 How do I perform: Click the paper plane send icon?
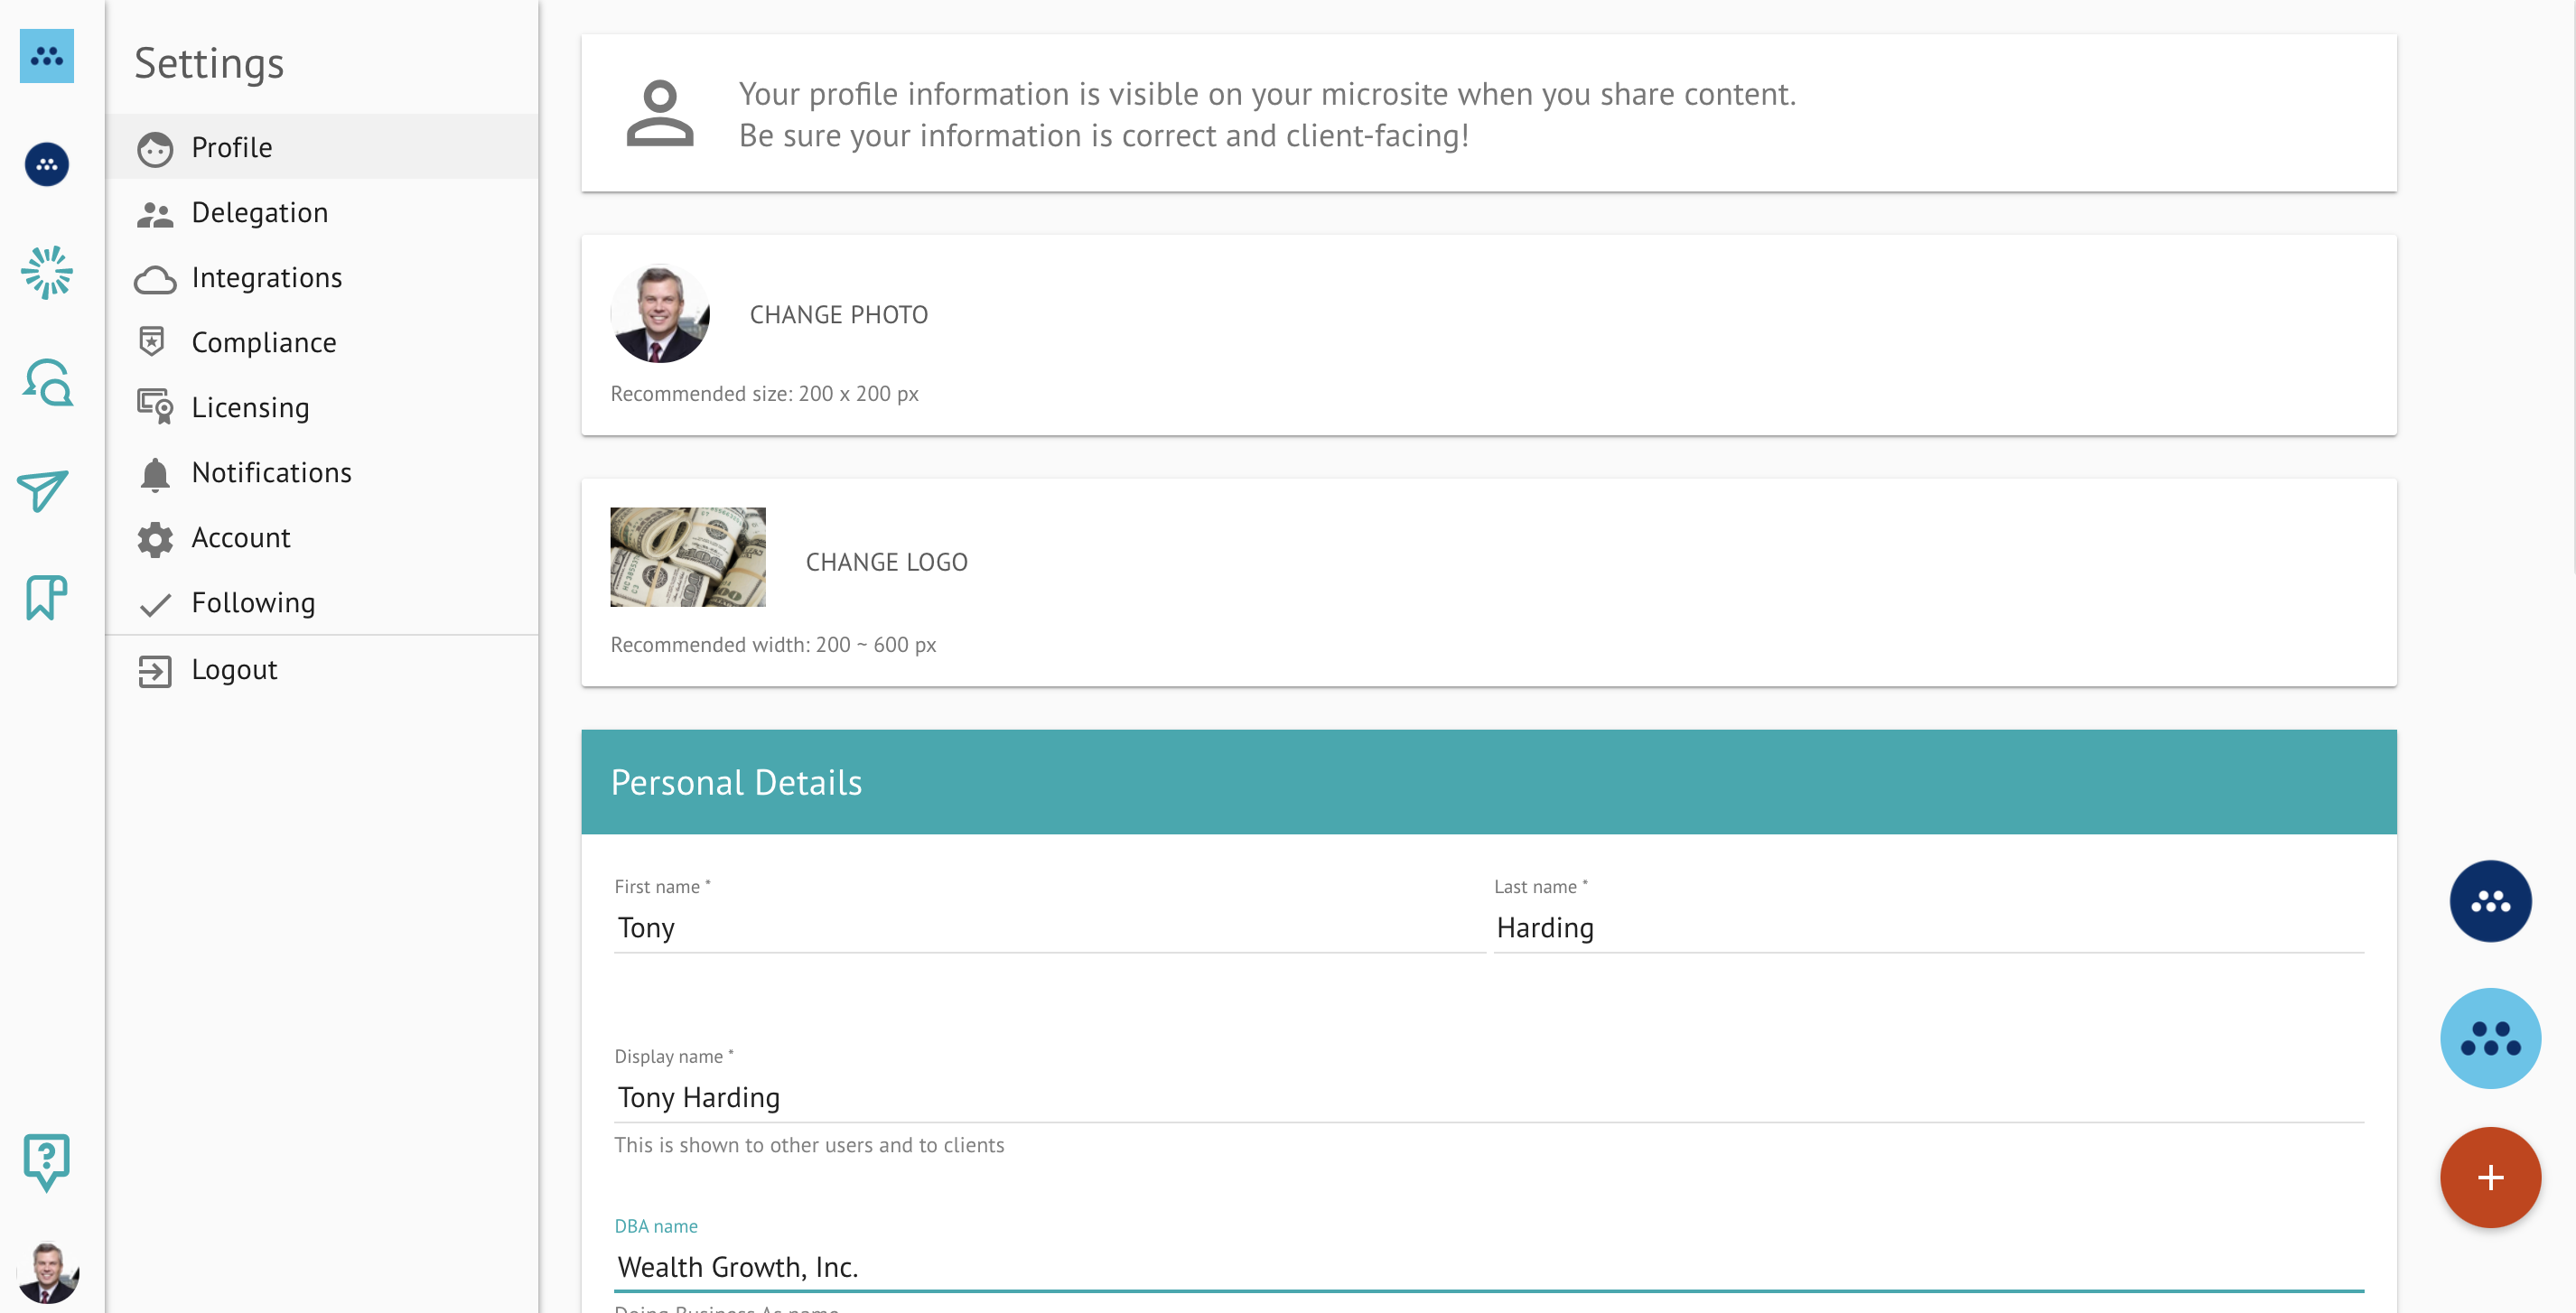coord(44,490)
